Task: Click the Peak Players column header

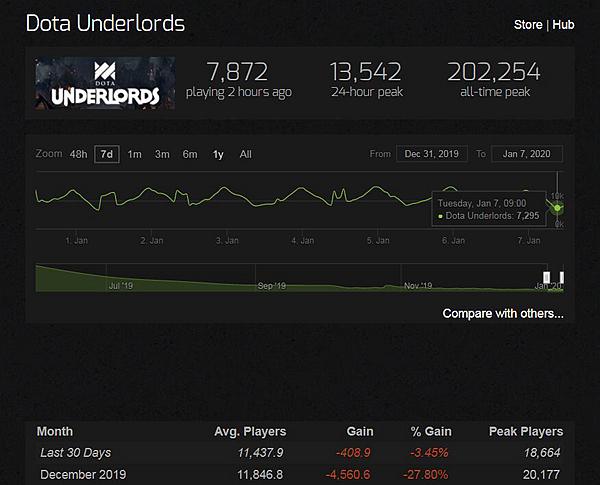Action: [x=526, y=431]
